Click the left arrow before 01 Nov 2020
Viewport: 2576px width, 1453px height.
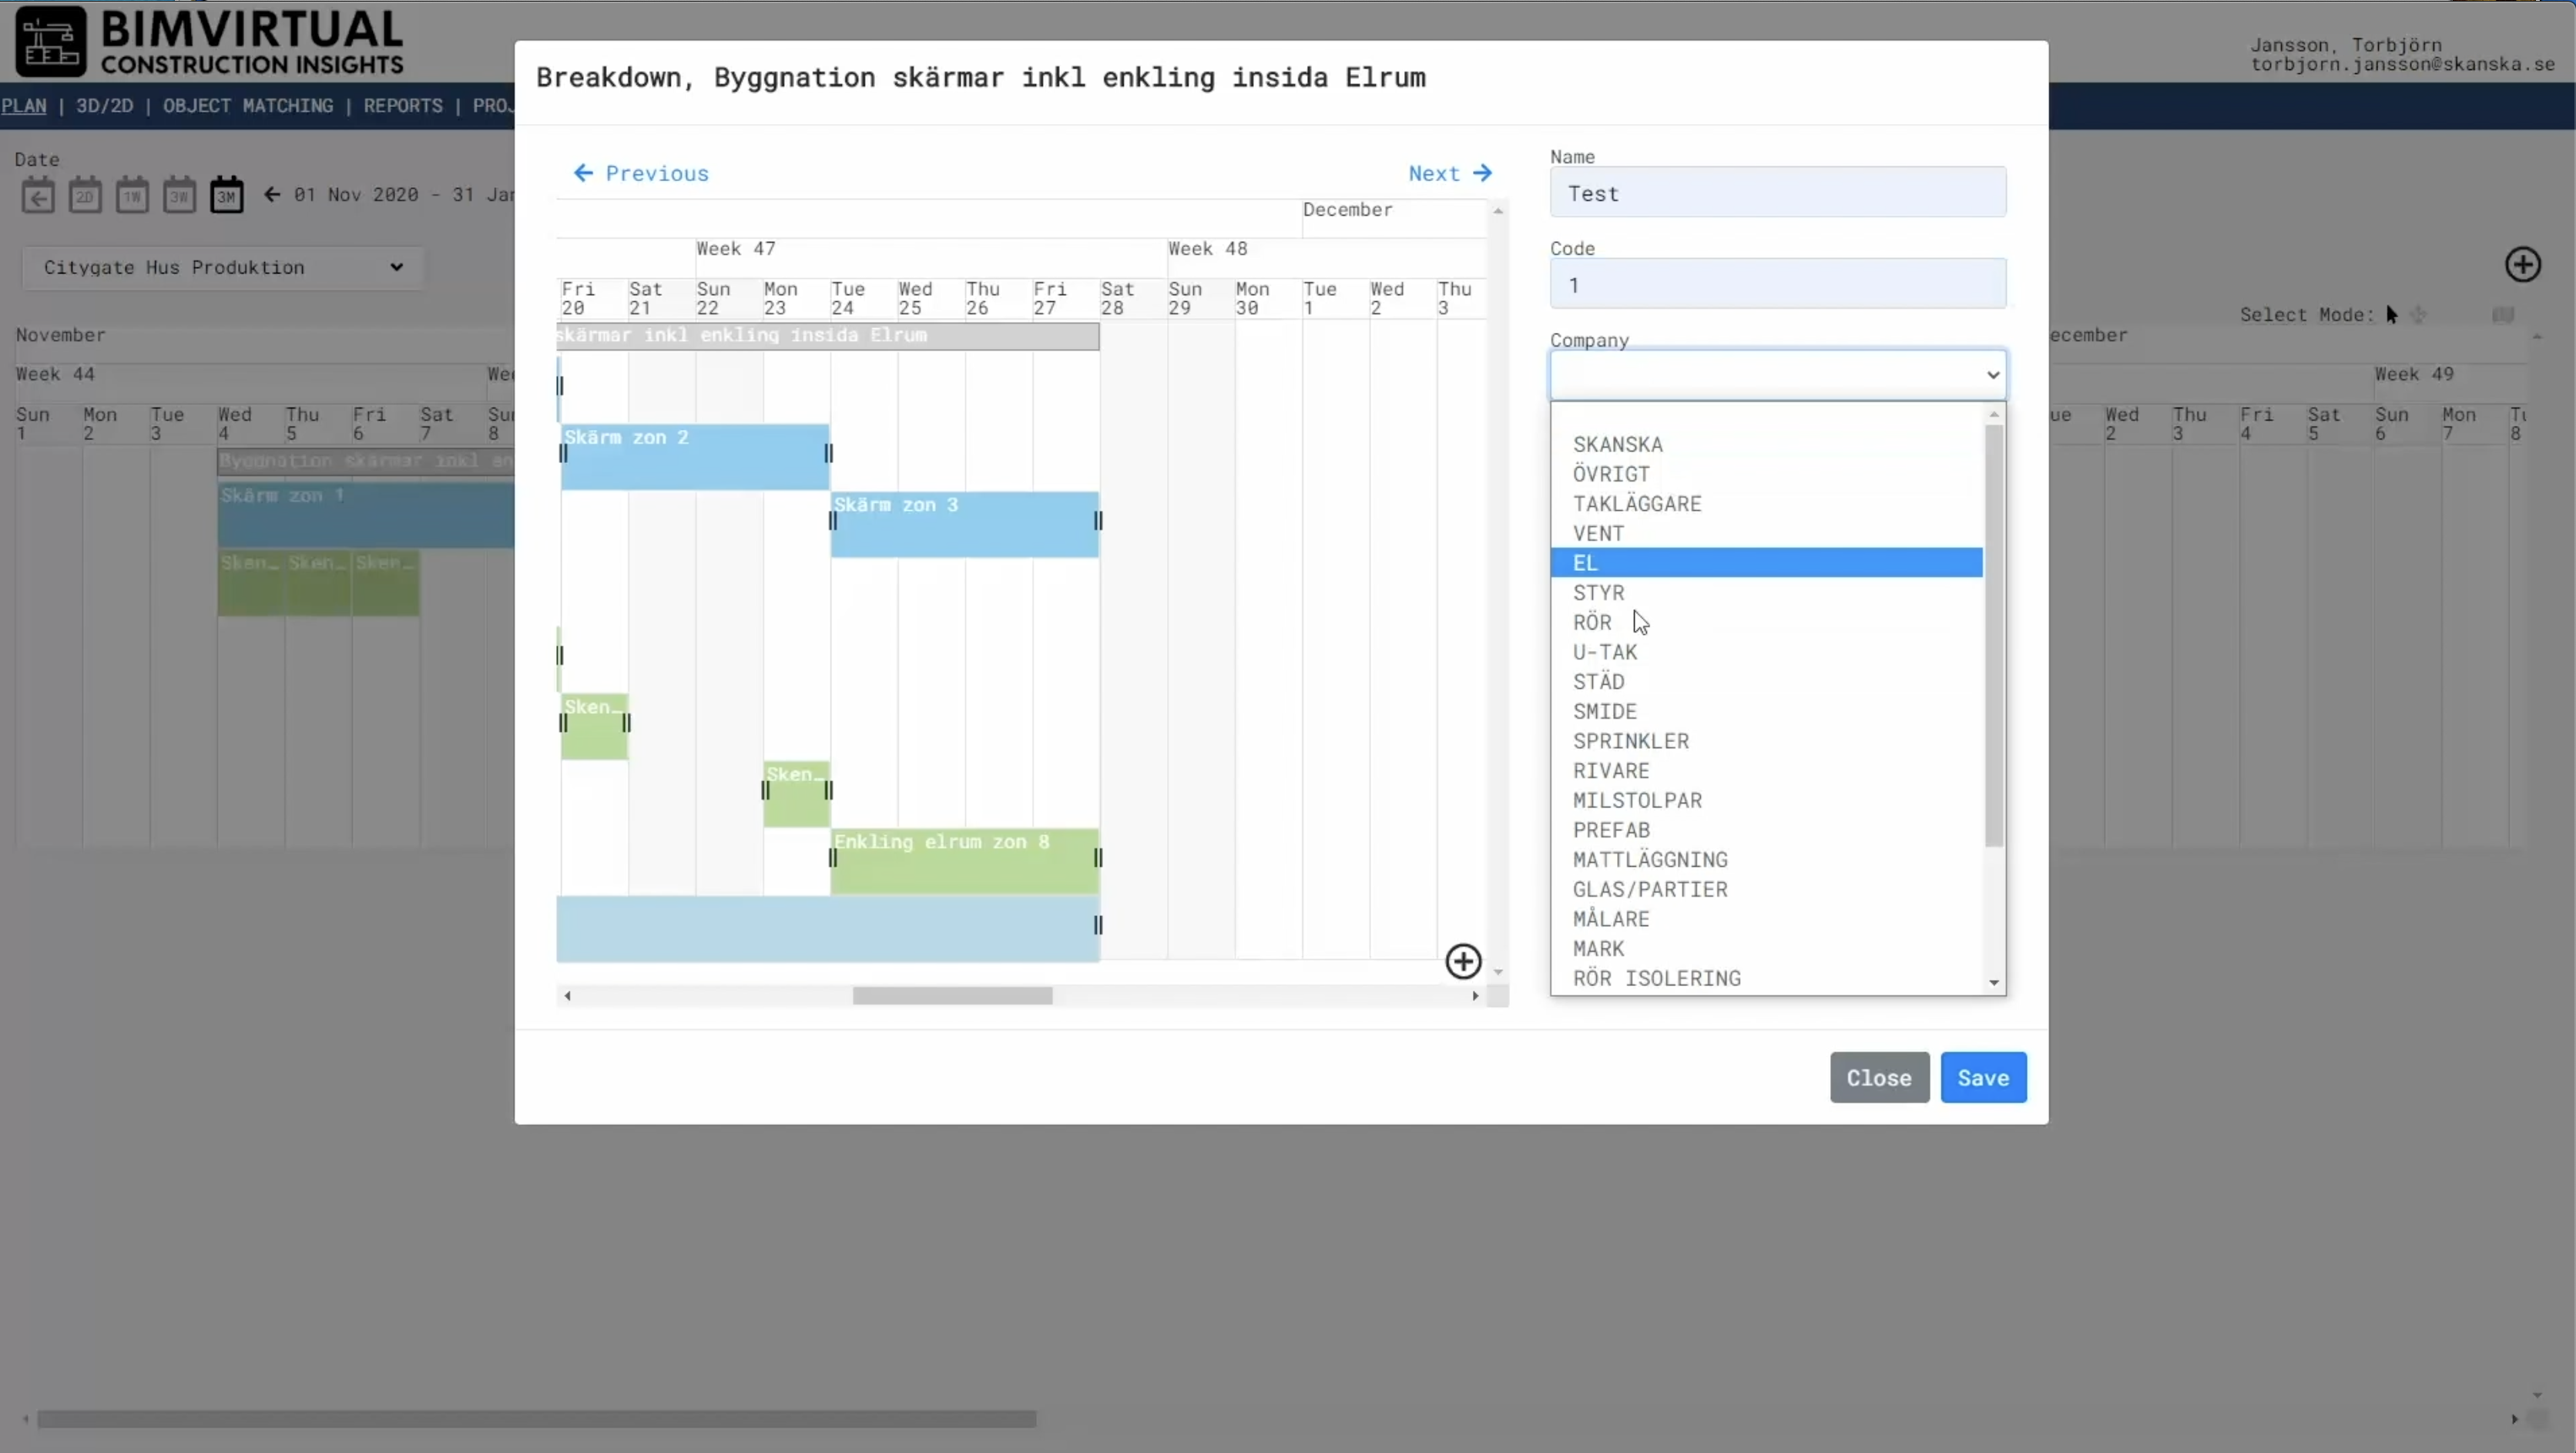point(272,194)
